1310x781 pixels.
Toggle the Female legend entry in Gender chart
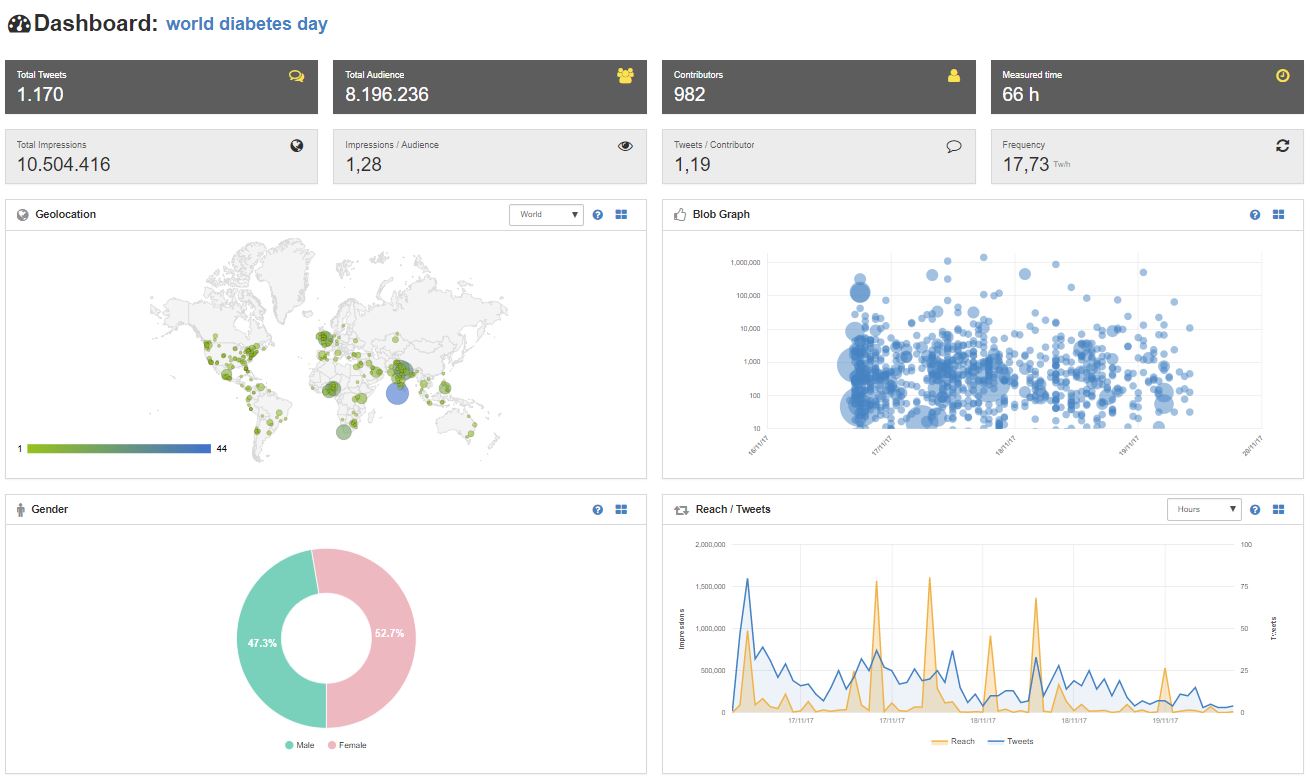pyautogui.click(x=347, y=745)
